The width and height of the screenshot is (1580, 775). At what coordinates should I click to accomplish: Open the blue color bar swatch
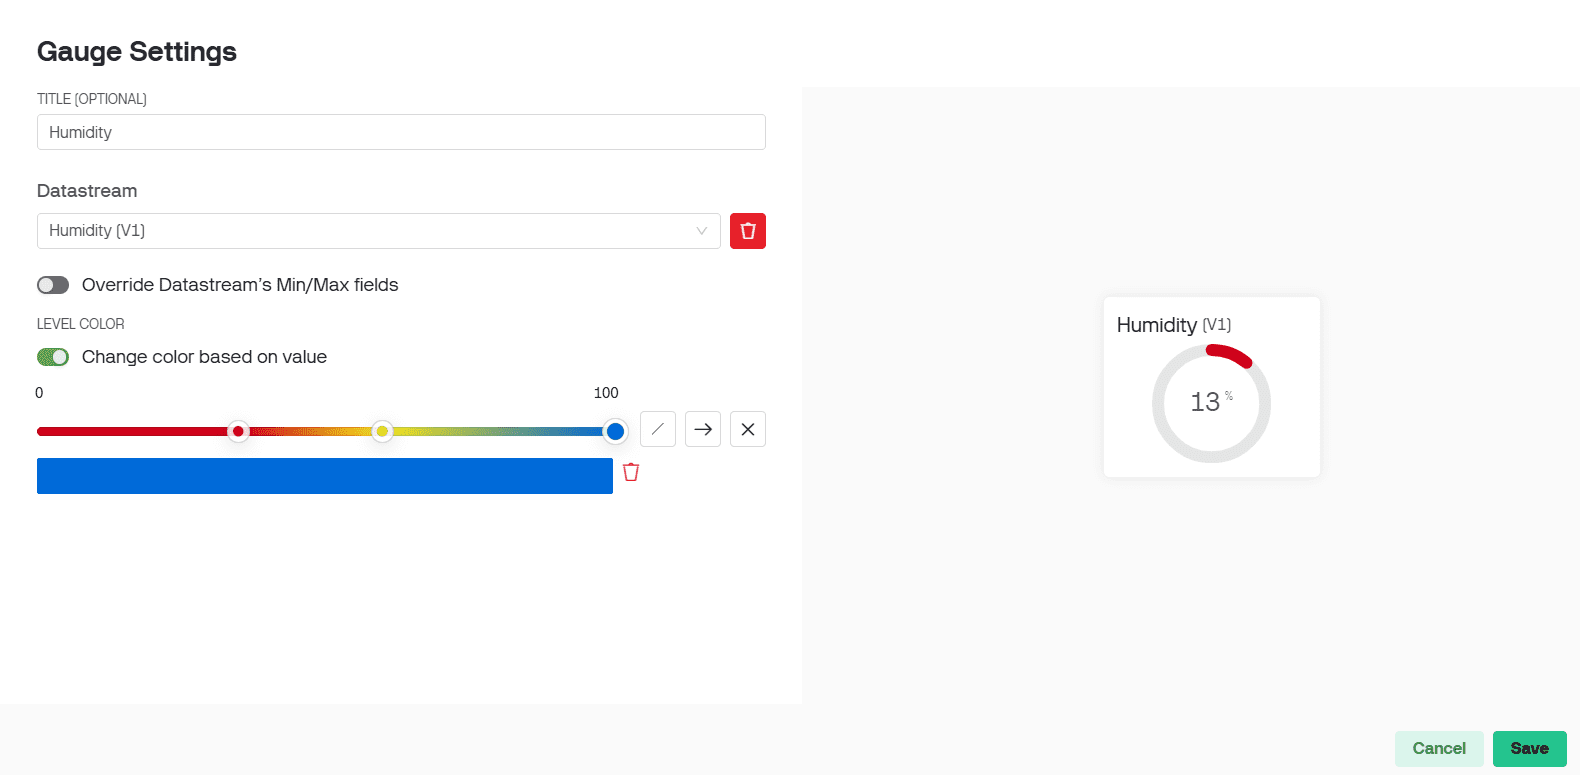[x=324, y=476]
